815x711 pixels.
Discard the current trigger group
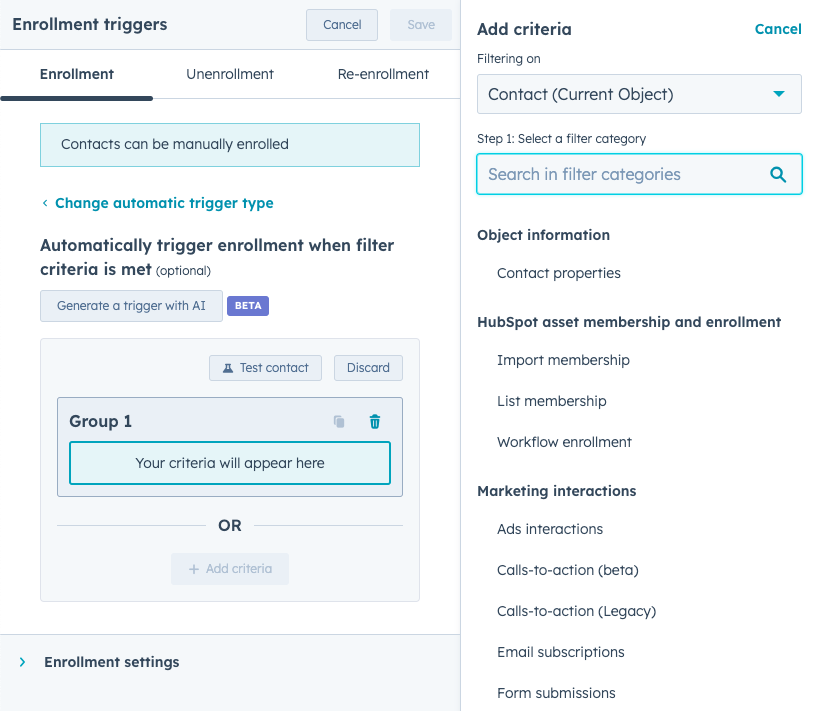coord(368,367)
